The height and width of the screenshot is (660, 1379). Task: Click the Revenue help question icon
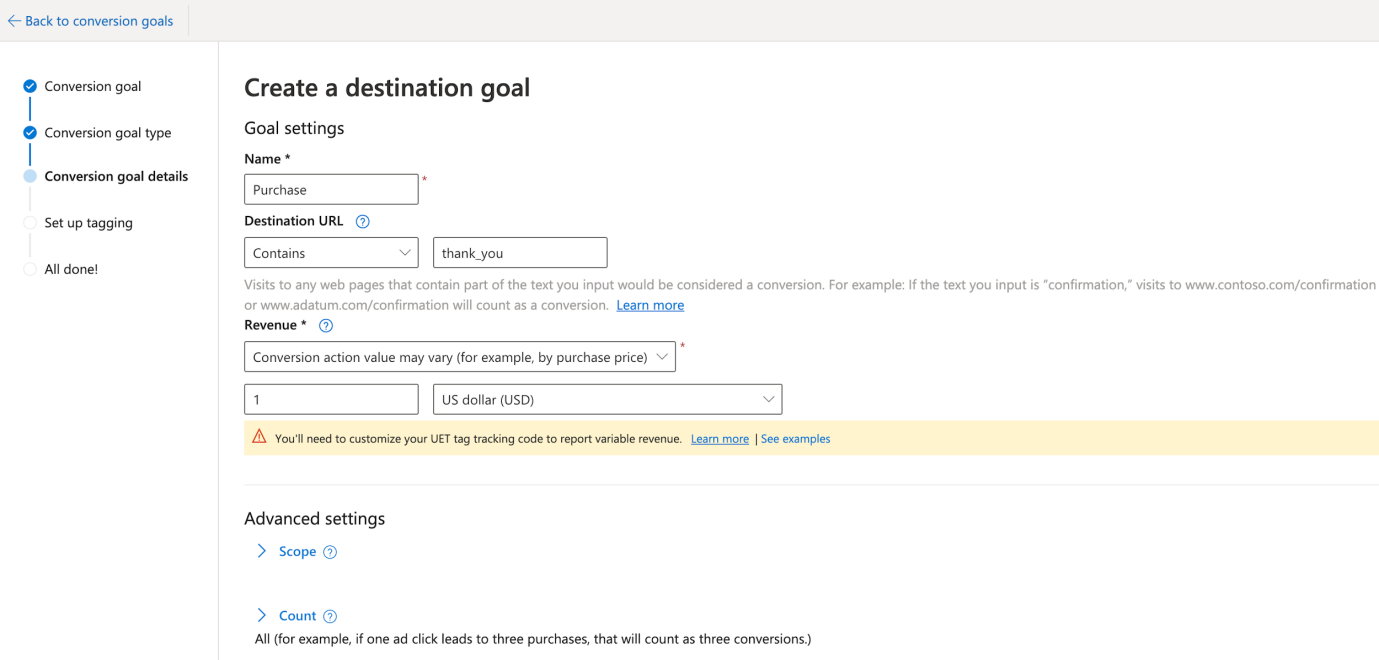[x=325, y=326]
